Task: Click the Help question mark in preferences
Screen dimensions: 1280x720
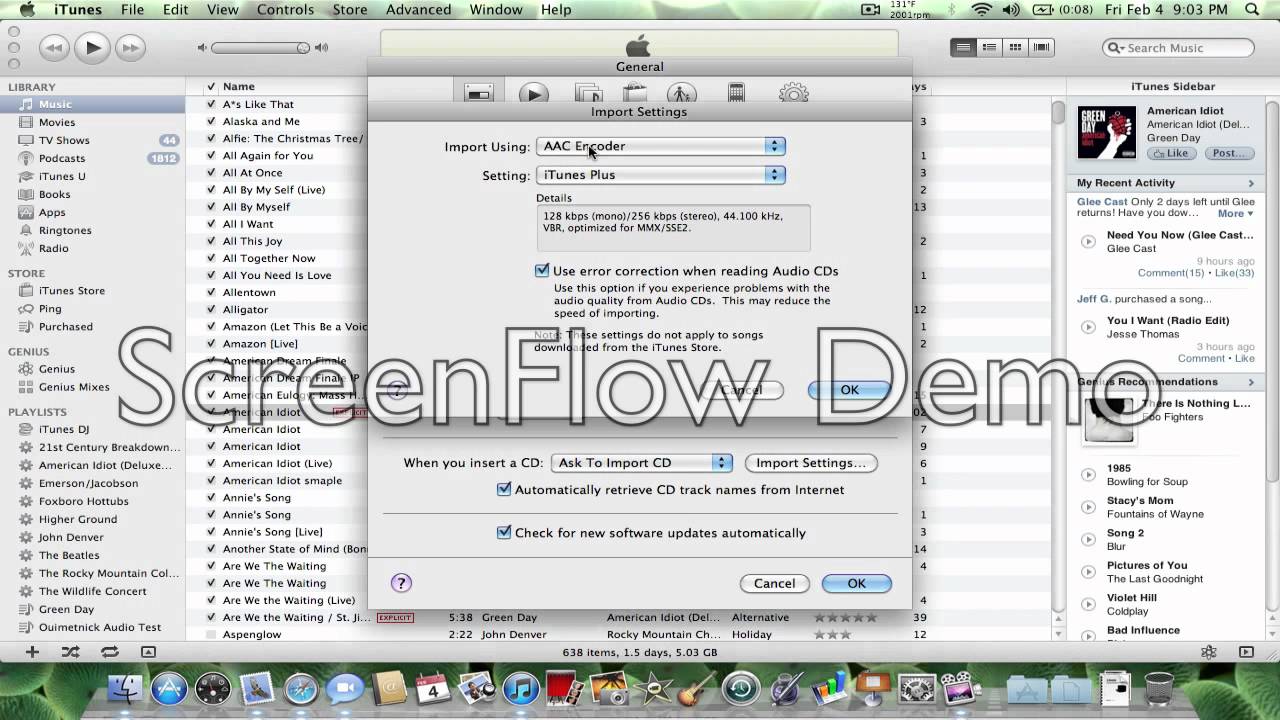Action: point(401,583)
